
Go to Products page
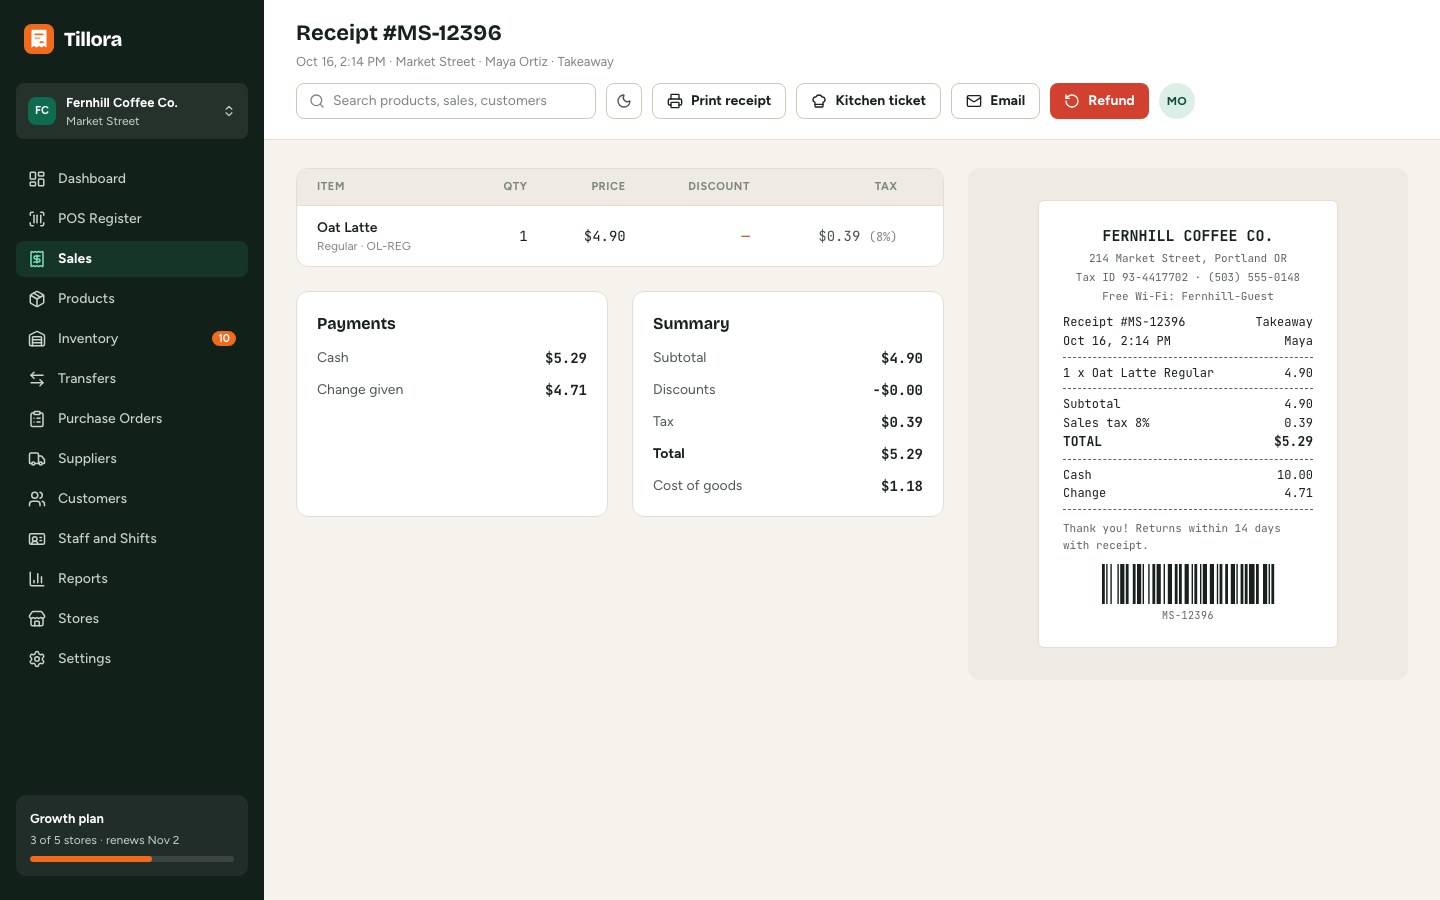point(132,298)
